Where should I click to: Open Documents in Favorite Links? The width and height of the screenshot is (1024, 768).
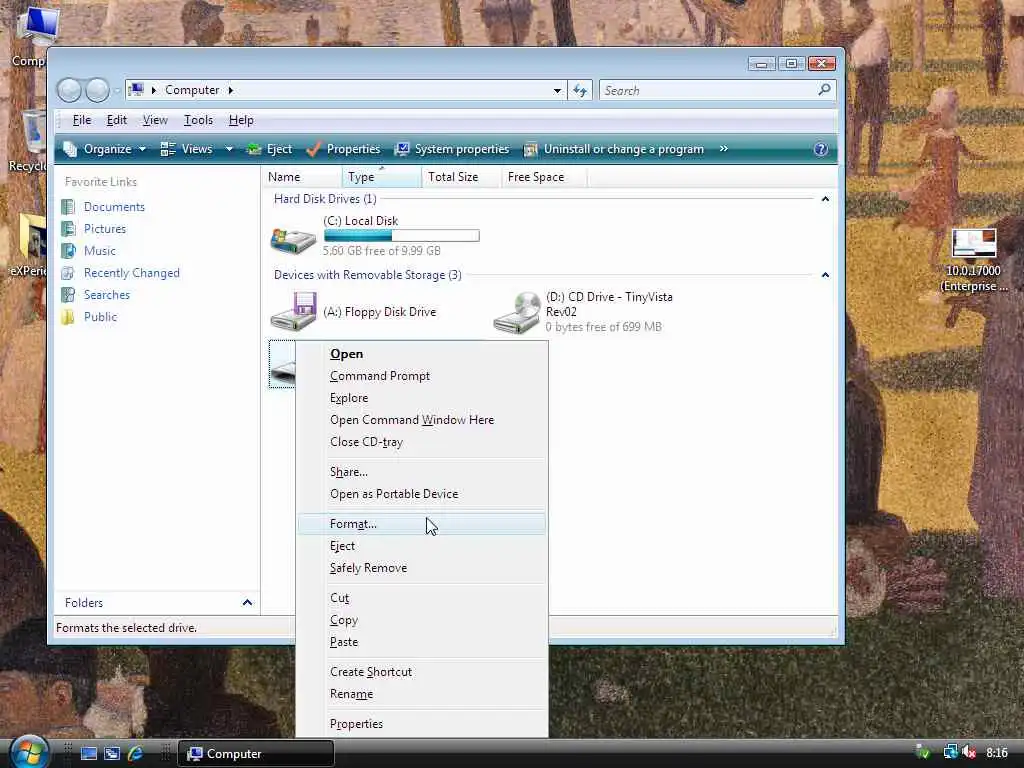pyautogui.click(x=114, y=207)
